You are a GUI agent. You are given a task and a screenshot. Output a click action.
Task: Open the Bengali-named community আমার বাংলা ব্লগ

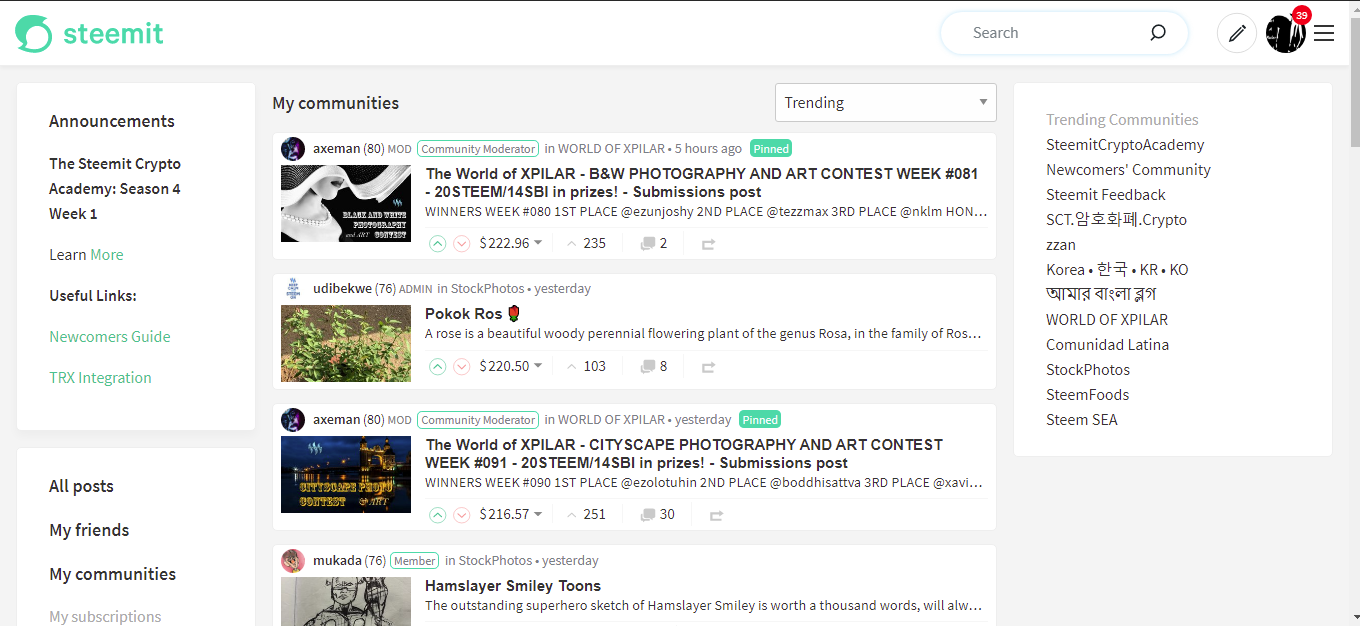tap(1101, 294)
